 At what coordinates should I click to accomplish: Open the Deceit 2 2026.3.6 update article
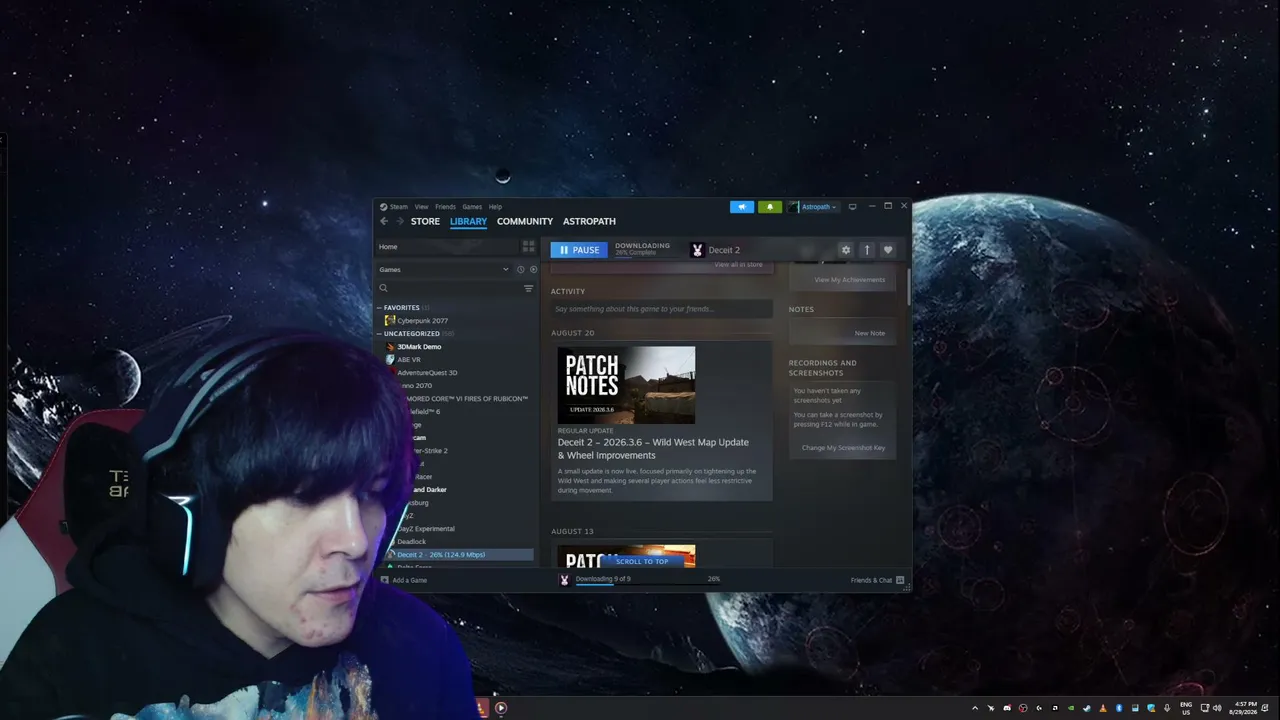click(x=653, y=448)
